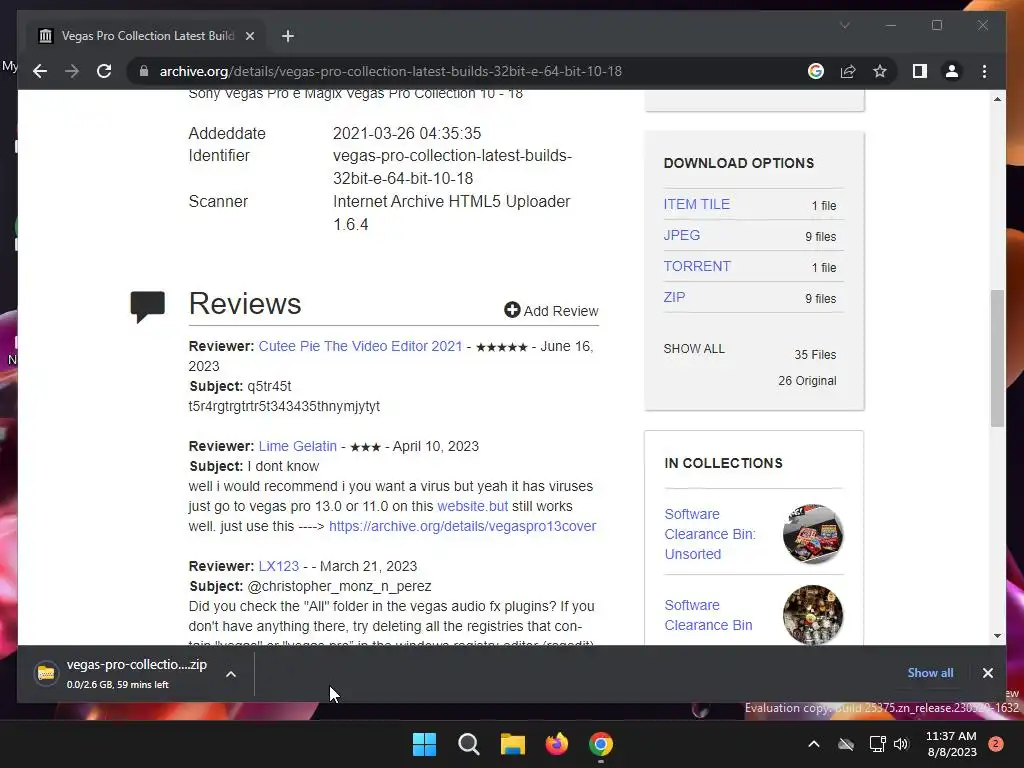Click the address bar URL
1024x768 pixels.
pos(391,71)
